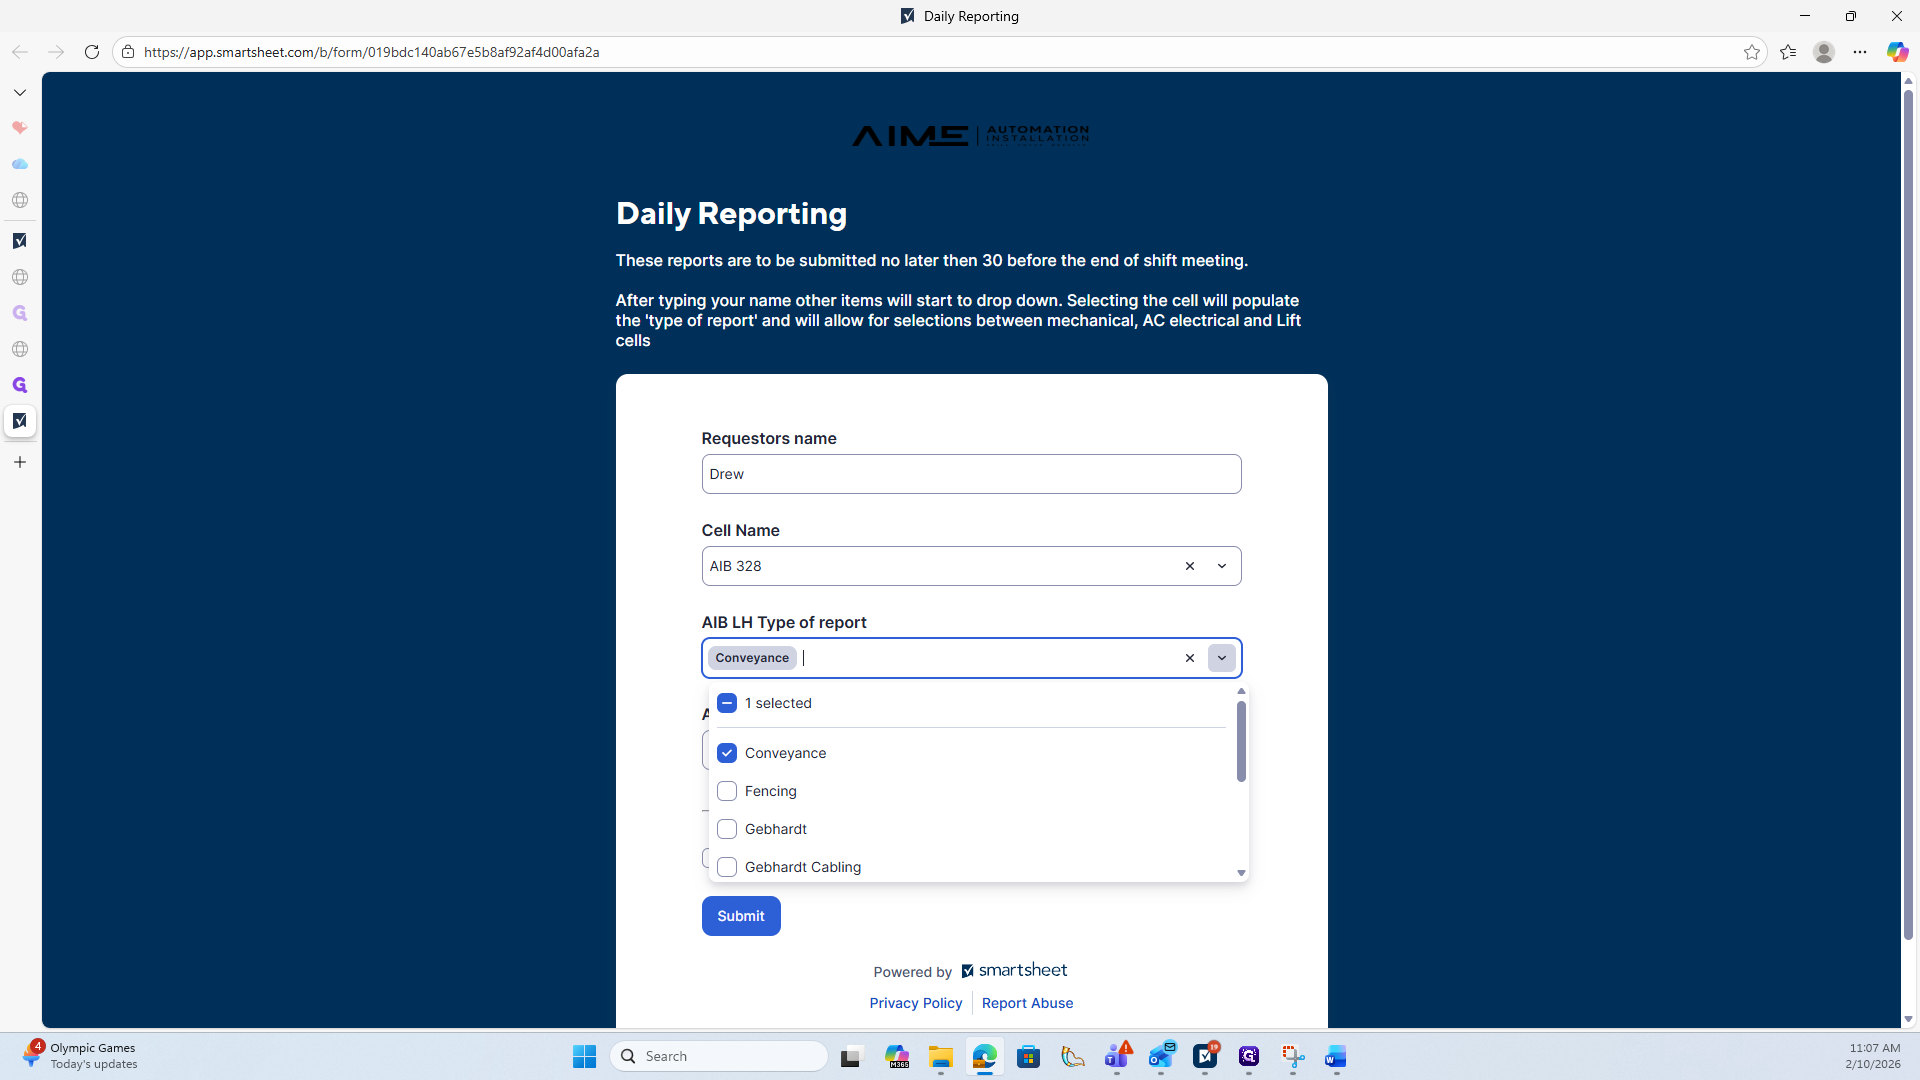
Task: Click the browser refresh icon
Action: (91, 52)
